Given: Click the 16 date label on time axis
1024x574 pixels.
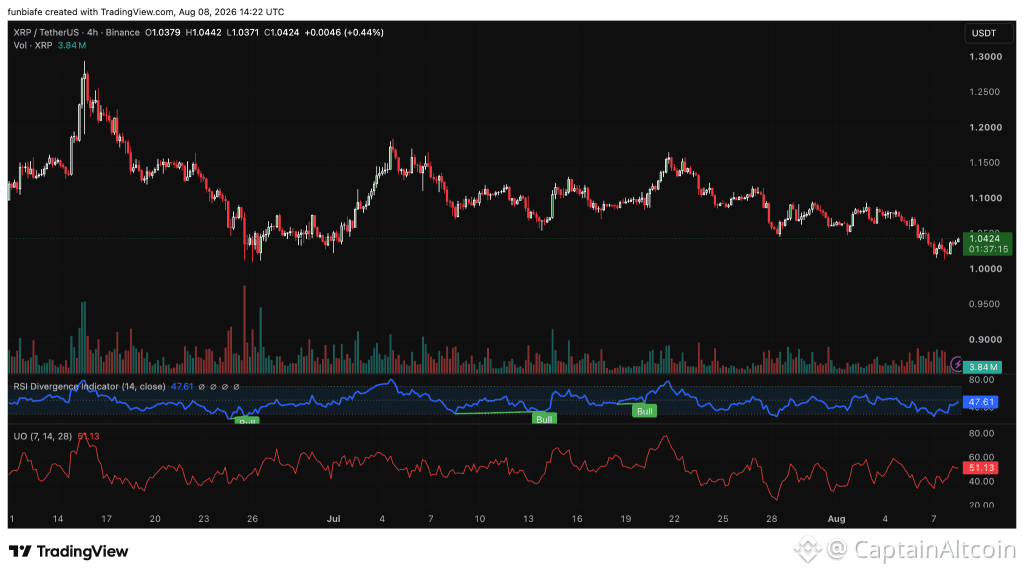Looking at the screenshot, I should (577, 519).
